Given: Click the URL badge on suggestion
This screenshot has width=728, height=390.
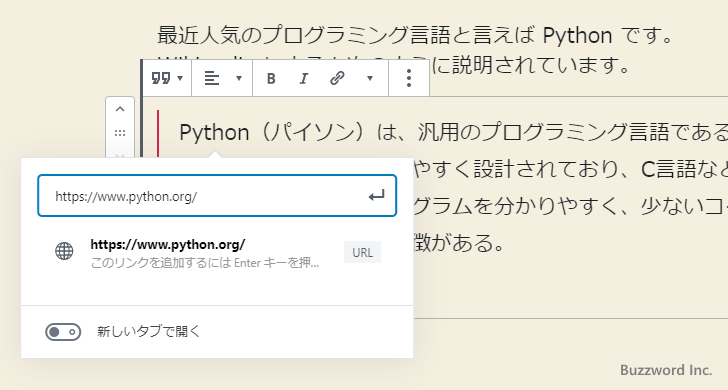Looking at the screenshot, I should pos(363,252).
